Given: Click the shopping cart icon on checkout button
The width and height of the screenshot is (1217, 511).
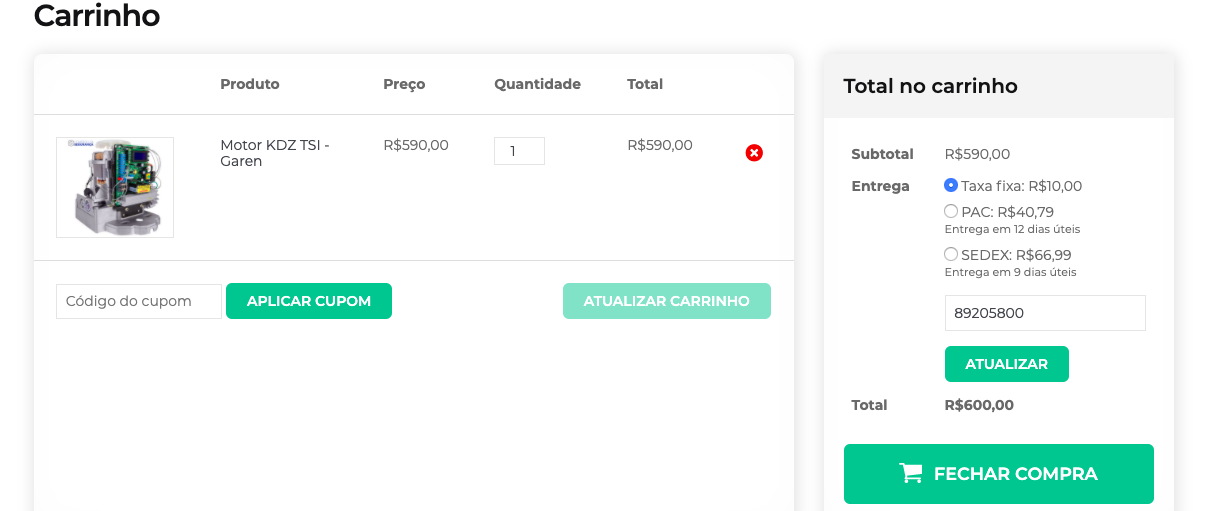Looking at the screenshot, I should click(x=911, y=474).
